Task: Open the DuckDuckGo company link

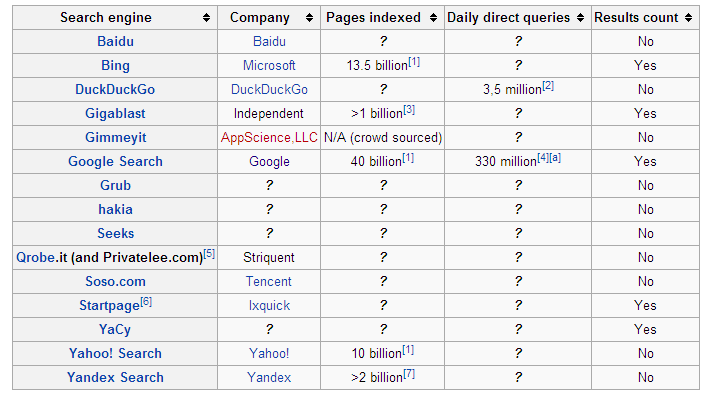Action: [x=269, y=89]
